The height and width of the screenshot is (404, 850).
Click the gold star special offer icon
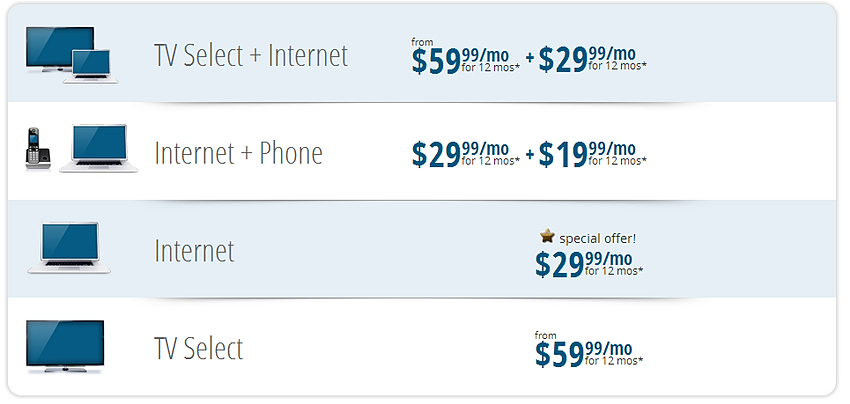pyautogui.click(x=547, y=237)
